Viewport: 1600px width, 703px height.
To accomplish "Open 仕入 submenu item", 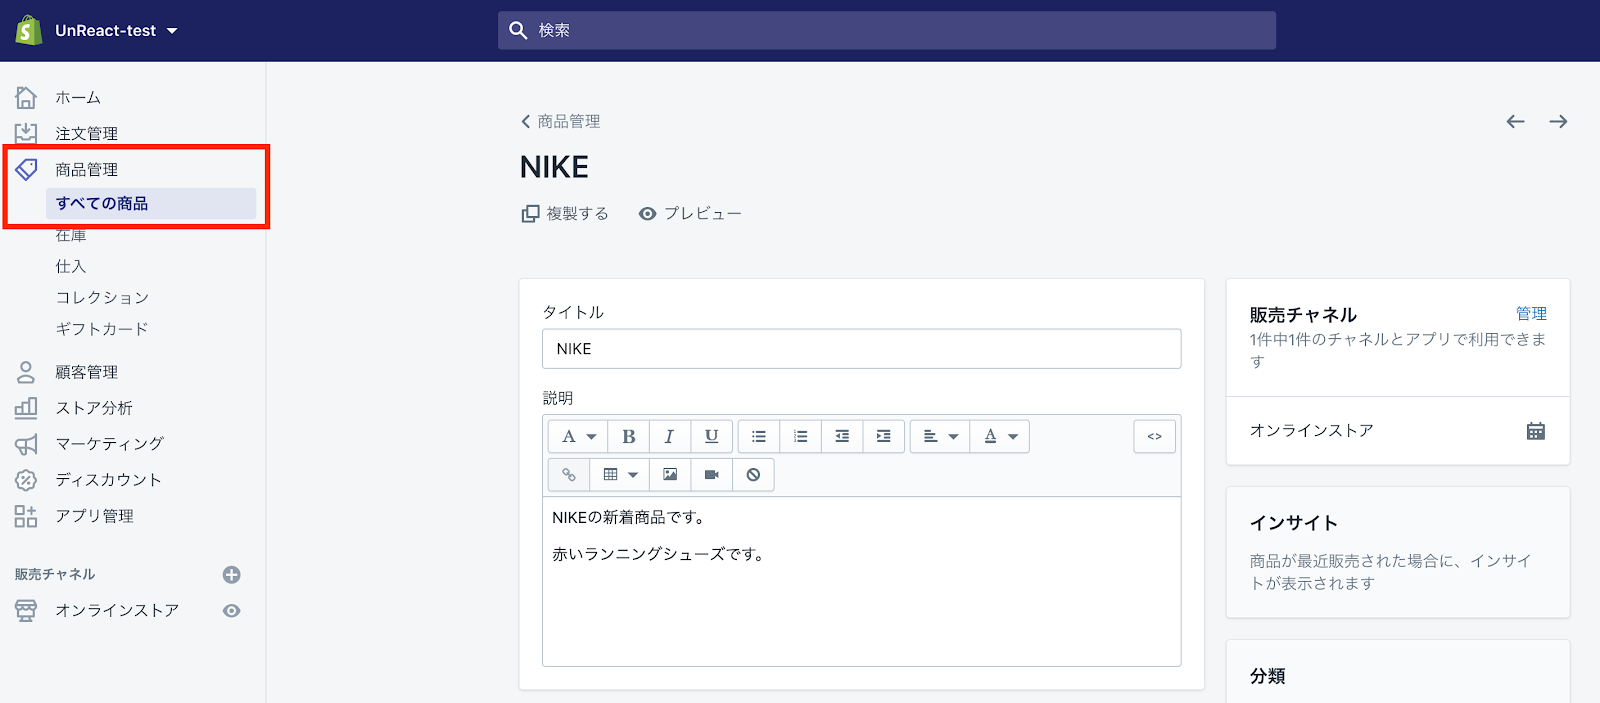I will 71,266.
